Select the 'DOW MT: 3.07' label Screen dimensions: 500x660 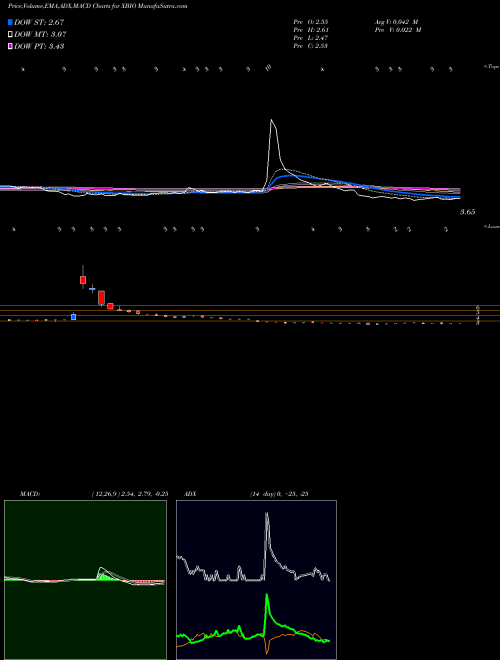(40, 35)
